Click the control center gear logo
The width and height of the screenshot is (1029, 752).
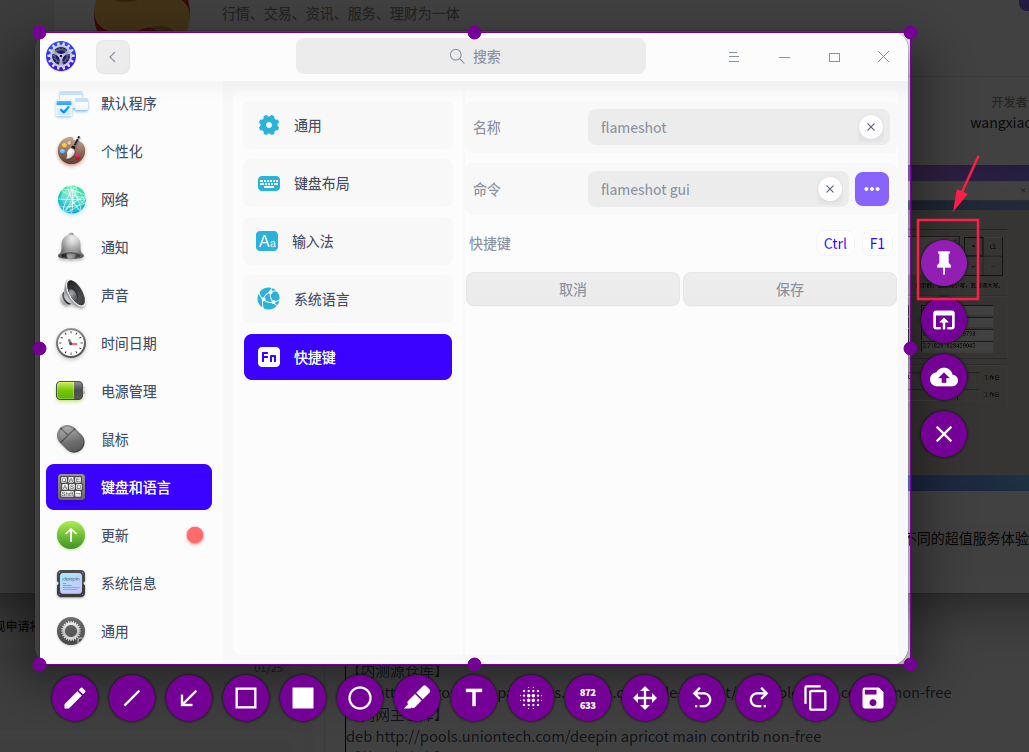point(61,56)
